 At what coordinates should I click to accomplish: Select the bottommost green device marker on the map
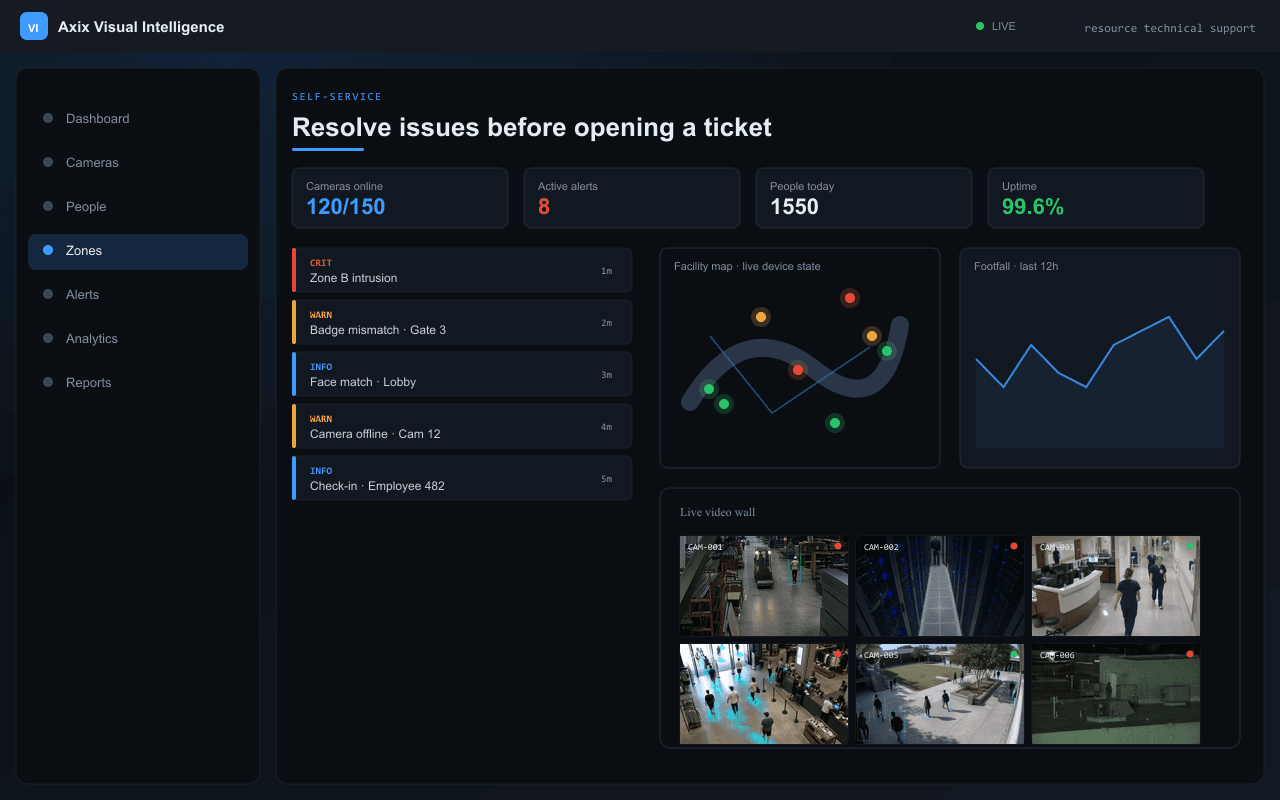835,423
